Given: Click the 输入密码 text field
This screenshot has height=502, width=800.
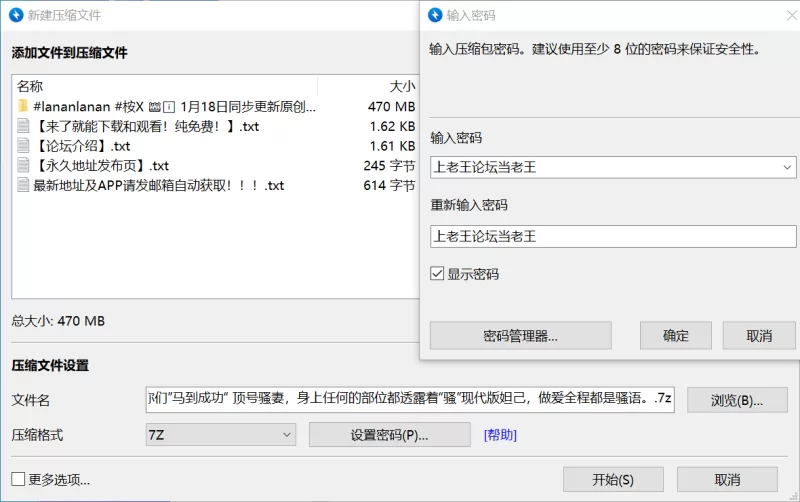Looking at the screenshot, I should tap(613, 167).
